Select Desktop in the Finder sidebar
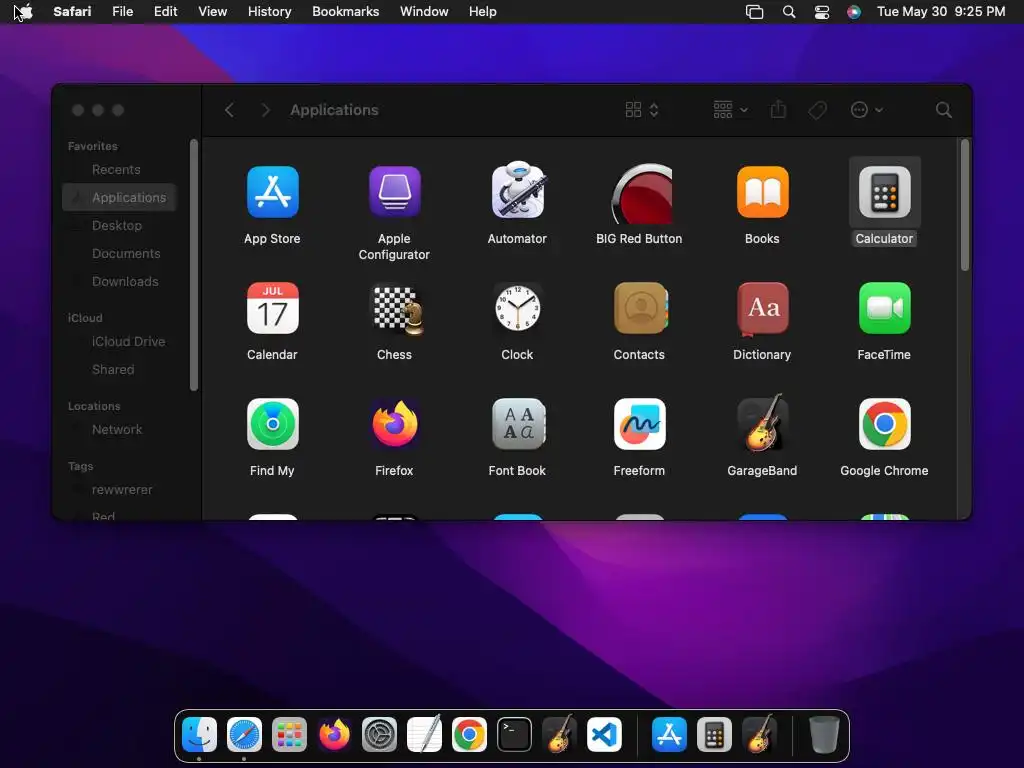Screen dimensions: 1024x768 click(x=119, y=225)
